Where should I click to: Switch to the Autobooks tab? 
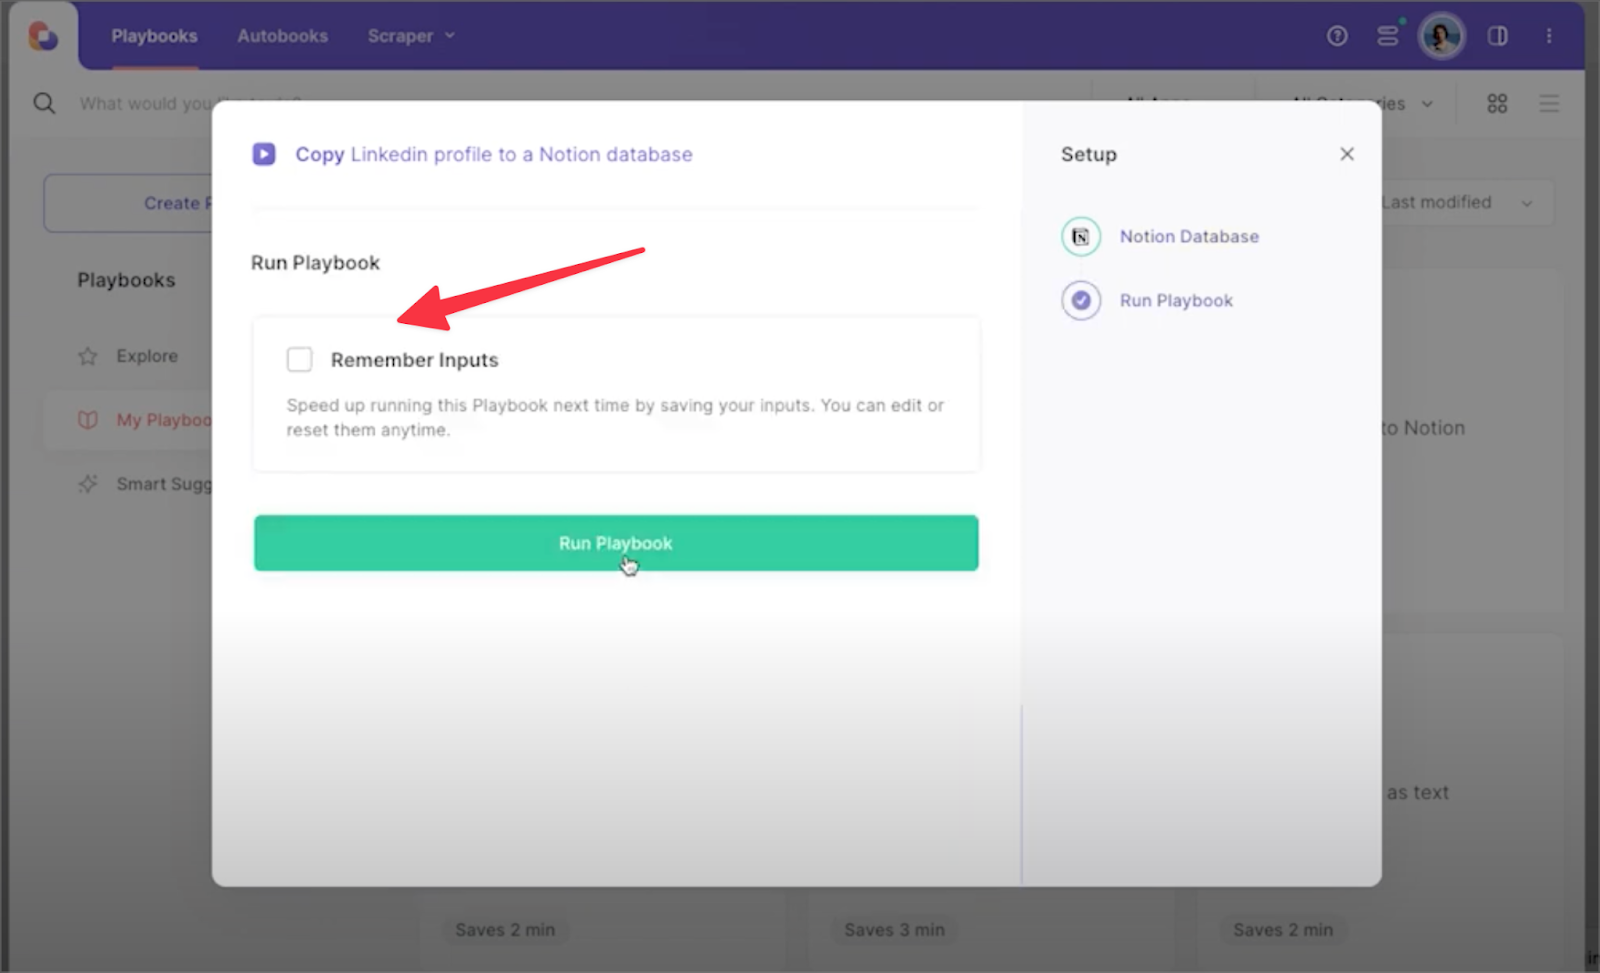tap(282, 36)
